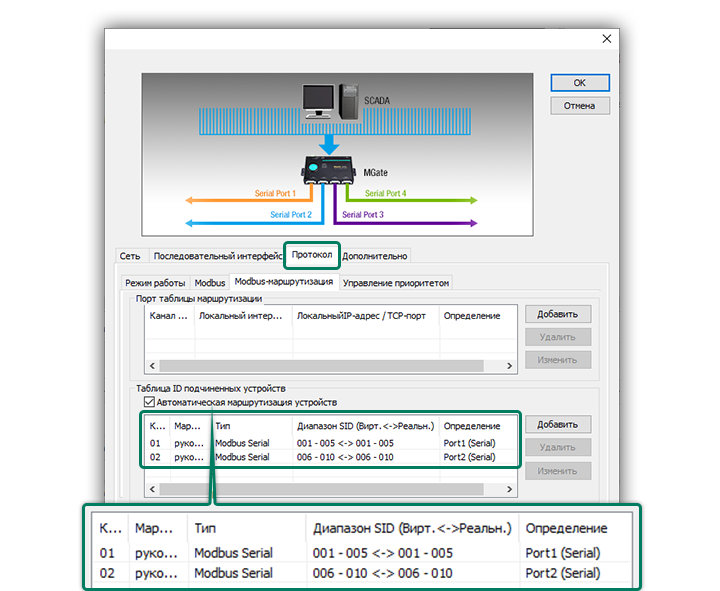This screenshot has width=720, height=591.
Task: Switch to the 'Сеть' tab
Action: [x=129, y=256]
